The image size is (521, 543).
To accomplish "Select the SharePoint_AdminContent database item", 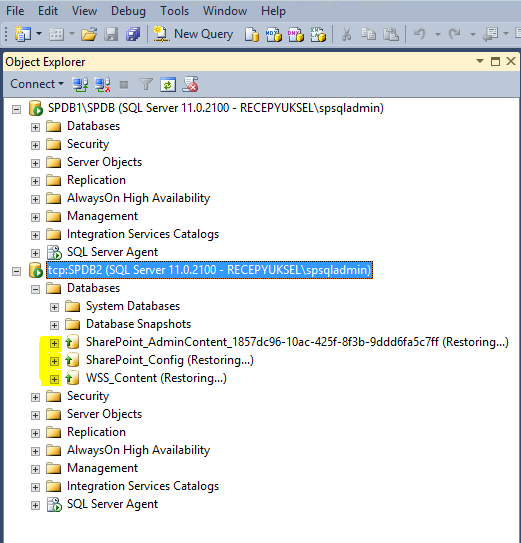I will [x=297, y=342].
